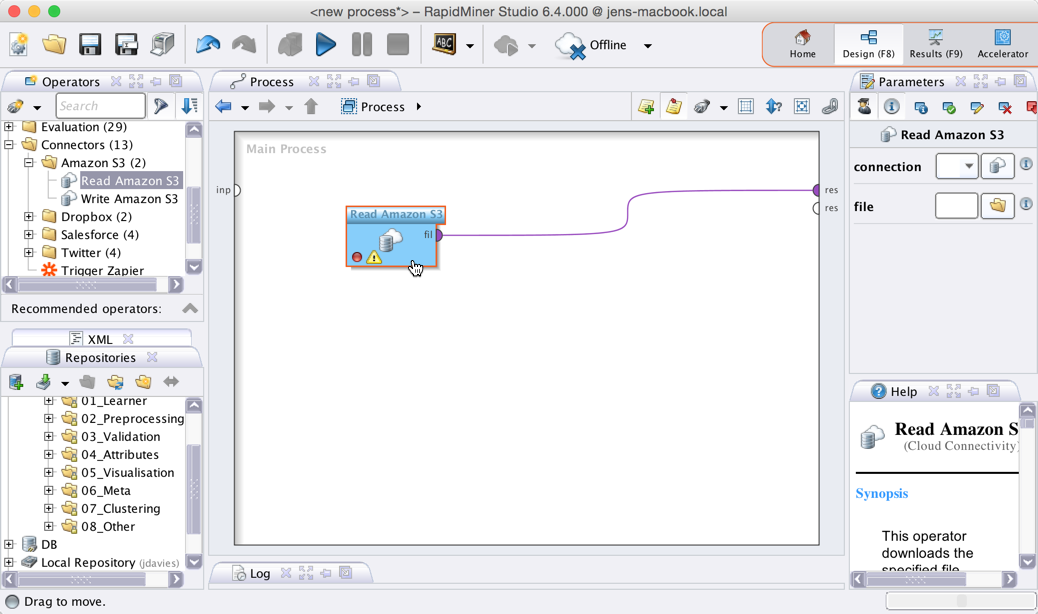
Task: Click the file browse folder icon
Action: (x=997, y=206)
